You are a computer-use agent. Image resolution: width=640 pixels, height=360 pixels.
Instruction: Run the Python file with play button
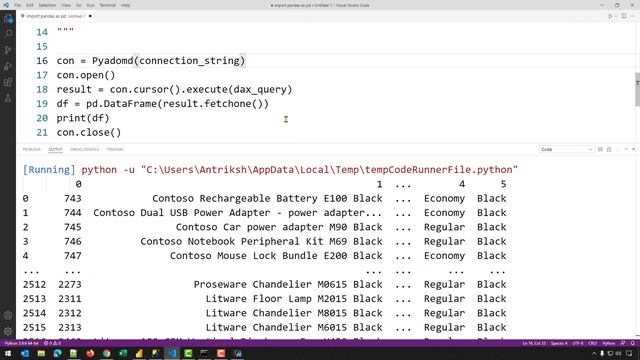610,16
